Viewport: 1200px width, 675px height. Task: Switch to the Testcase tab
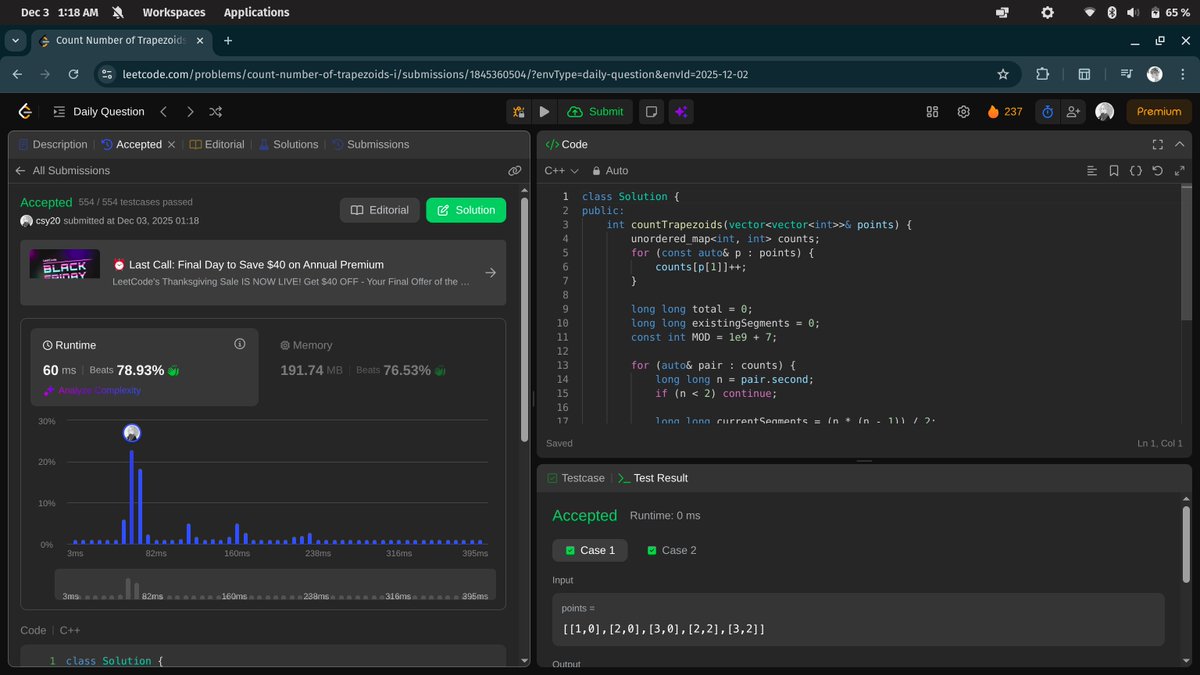[x=576, y=478]
